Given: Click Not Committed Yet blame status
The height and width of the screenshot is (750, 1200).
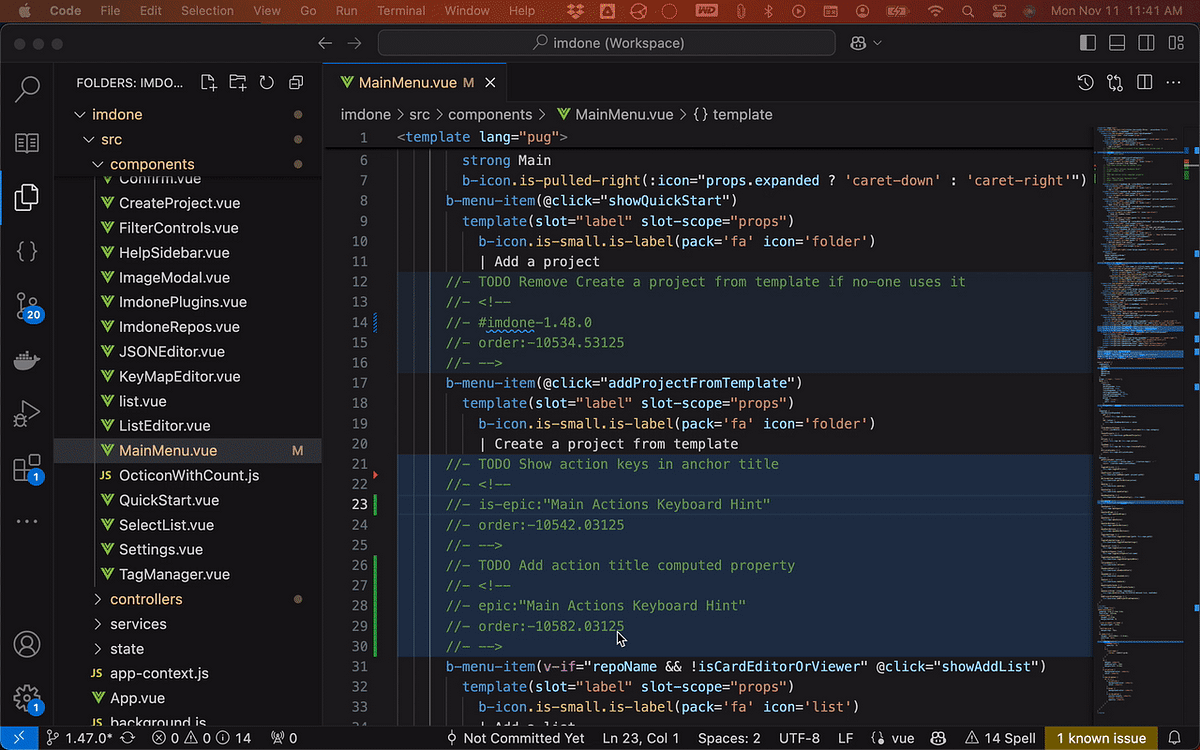Looking at the screenshot, I should (x=516, y=738).
